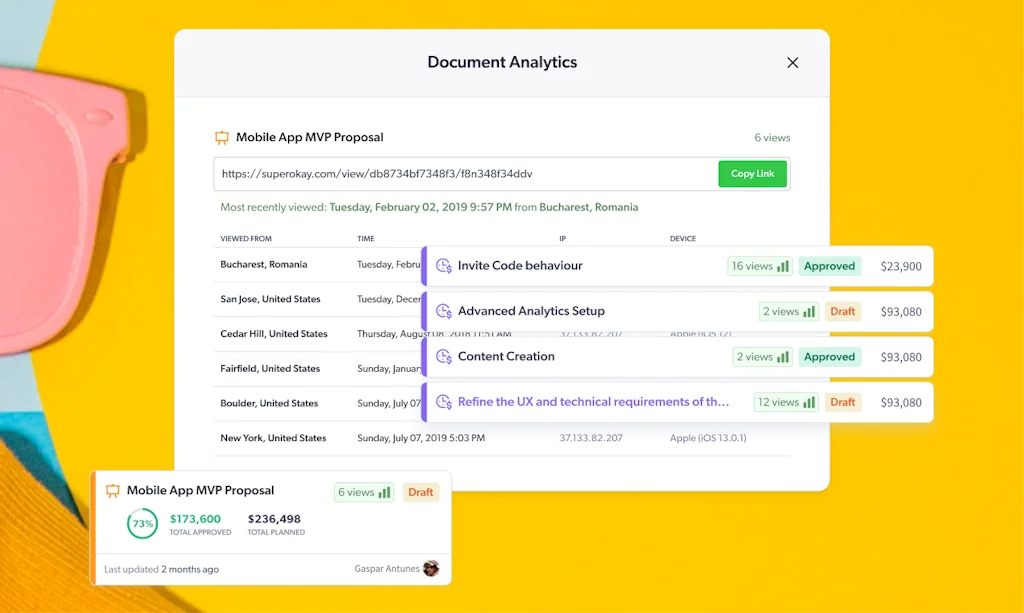Click the clock-dollar icon for Refine the UX
The height and width of the screenshot is (613, 1024).
click(443, 402)
